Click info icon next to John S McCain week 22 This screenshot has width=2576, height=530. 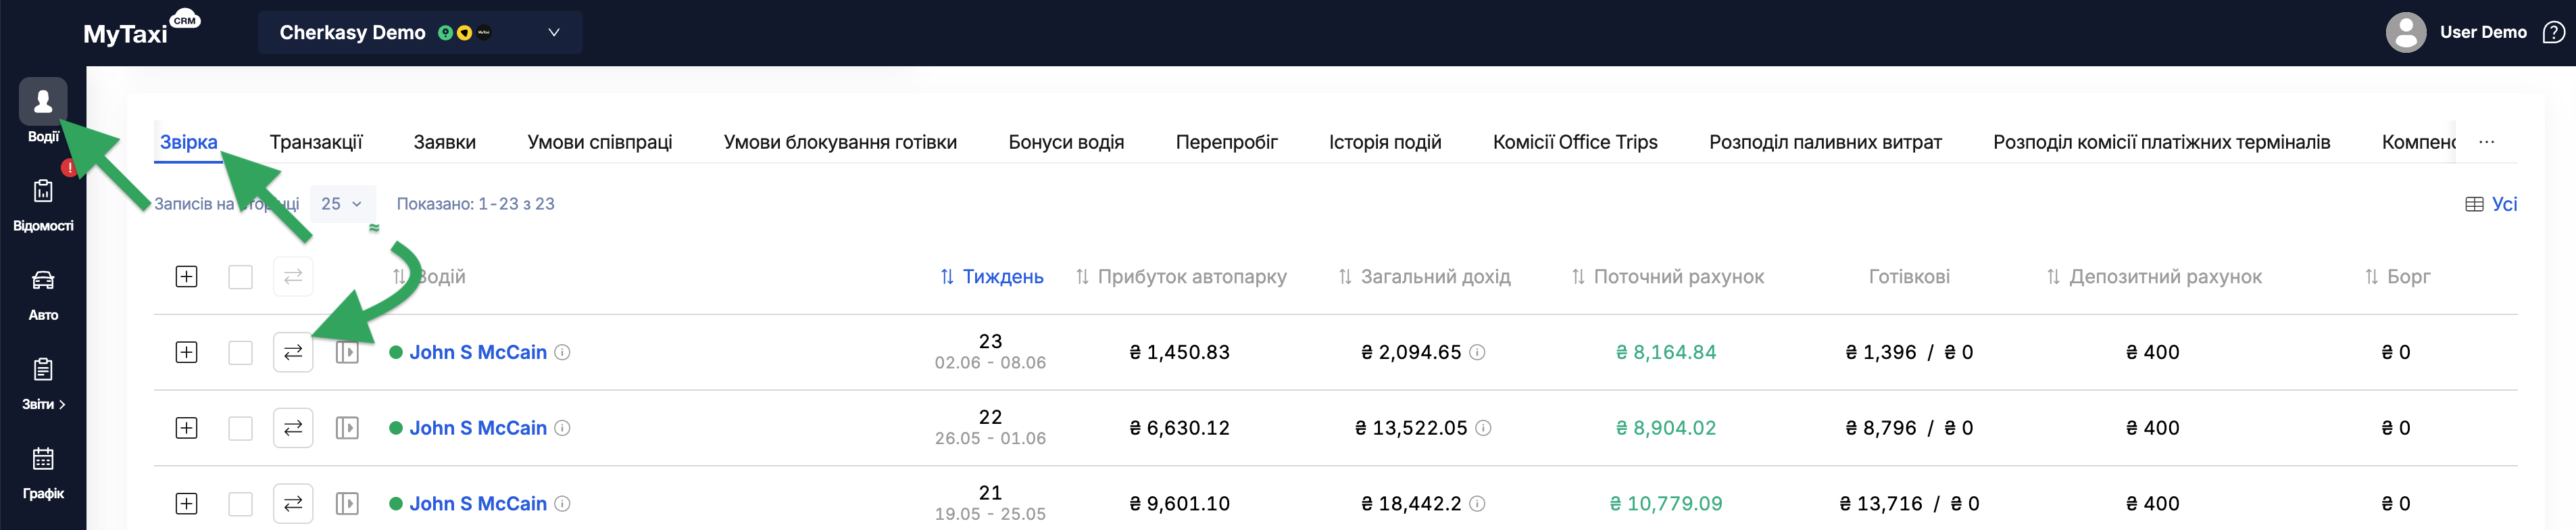[x=563, y=428]
